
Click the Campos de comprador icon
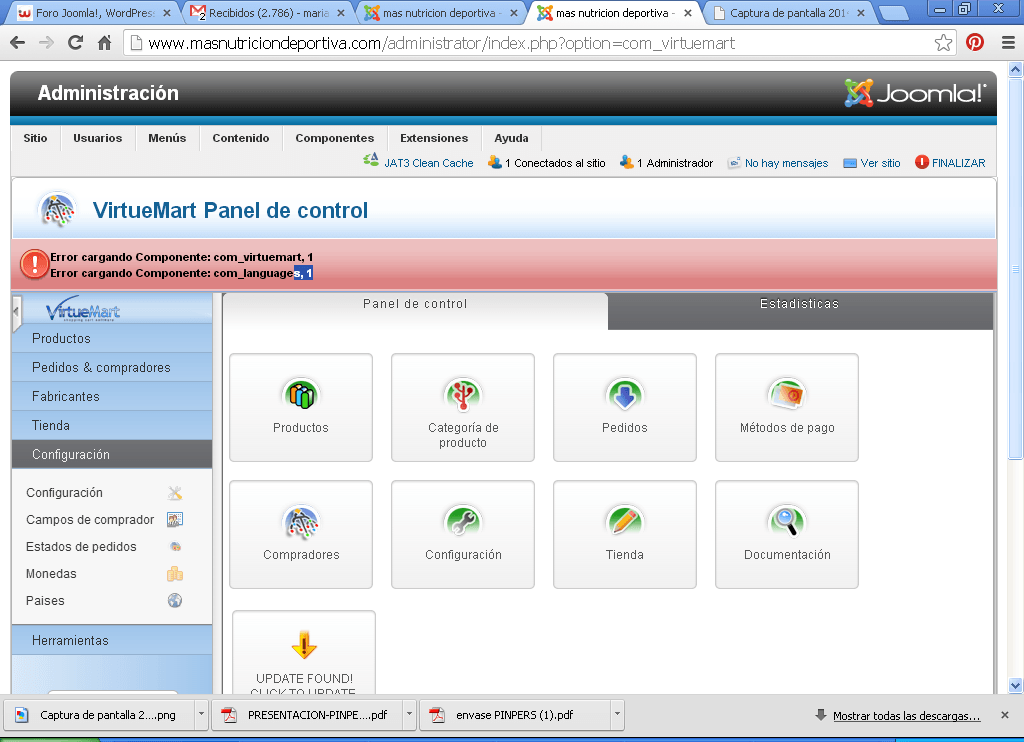coord(174,519)
